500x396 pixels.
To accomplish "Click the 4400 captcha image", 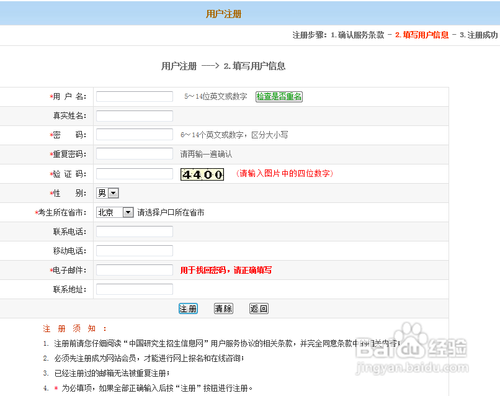I will [x=202, y=174].
